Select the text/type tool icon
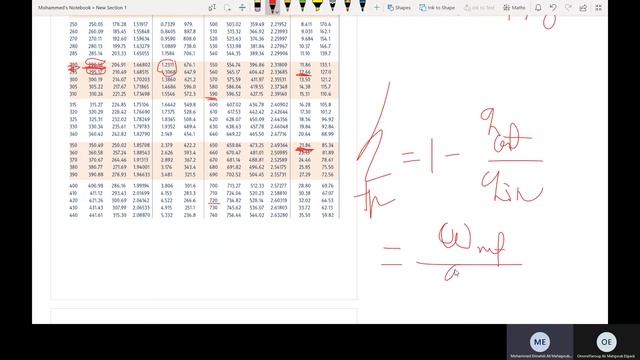 point(212,7)
